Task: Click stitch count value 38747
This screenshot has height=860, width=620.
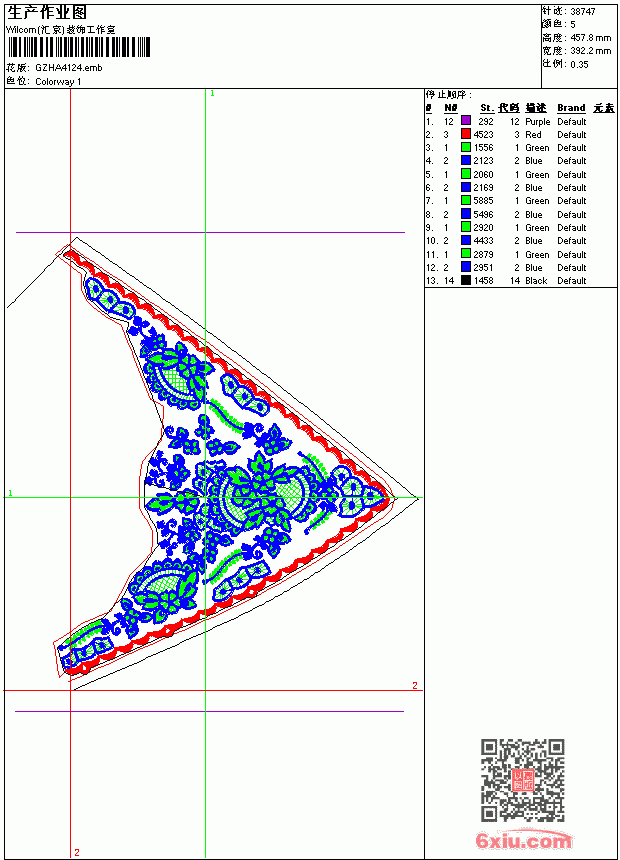Action: (x=583, y=11)
